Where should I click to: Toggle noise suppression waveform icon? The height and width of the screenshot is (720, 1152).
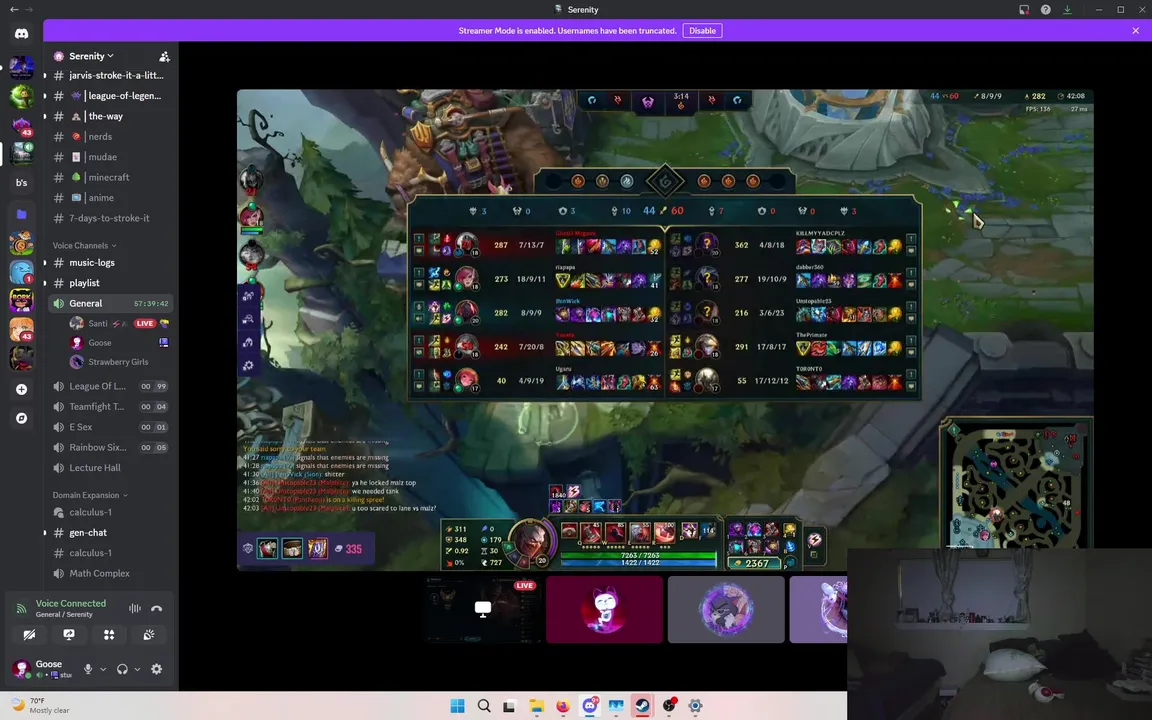coord(134,608)
